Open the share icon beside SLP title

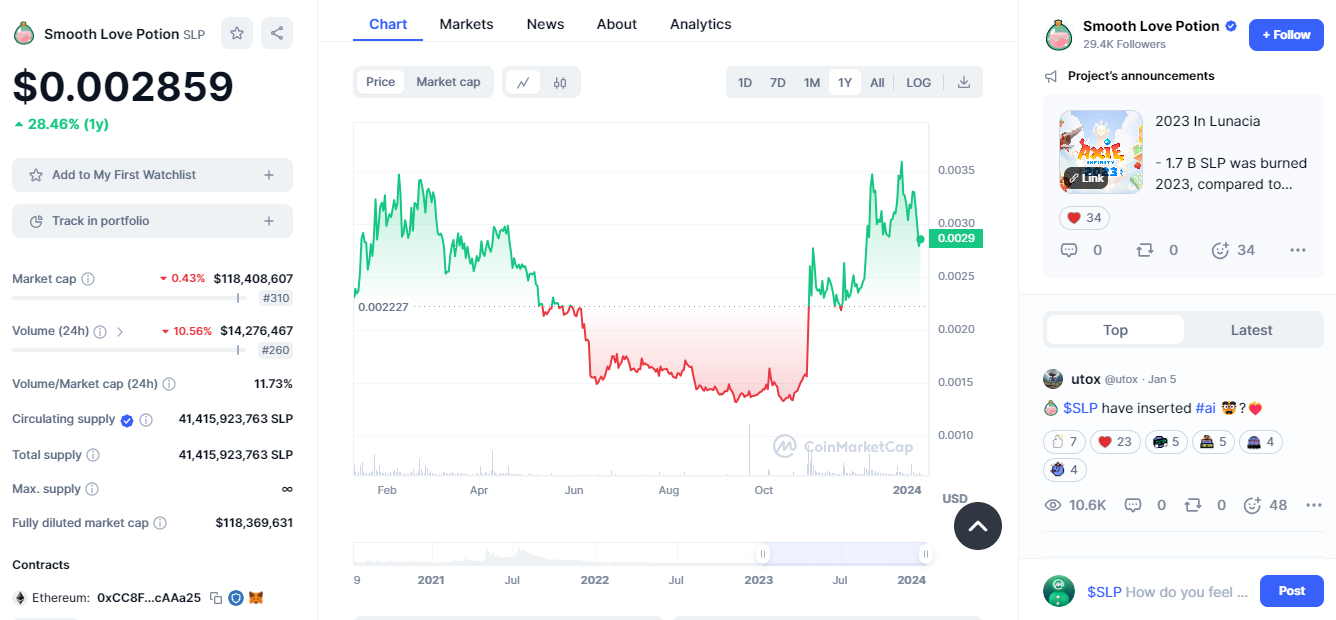click(277, 33)
